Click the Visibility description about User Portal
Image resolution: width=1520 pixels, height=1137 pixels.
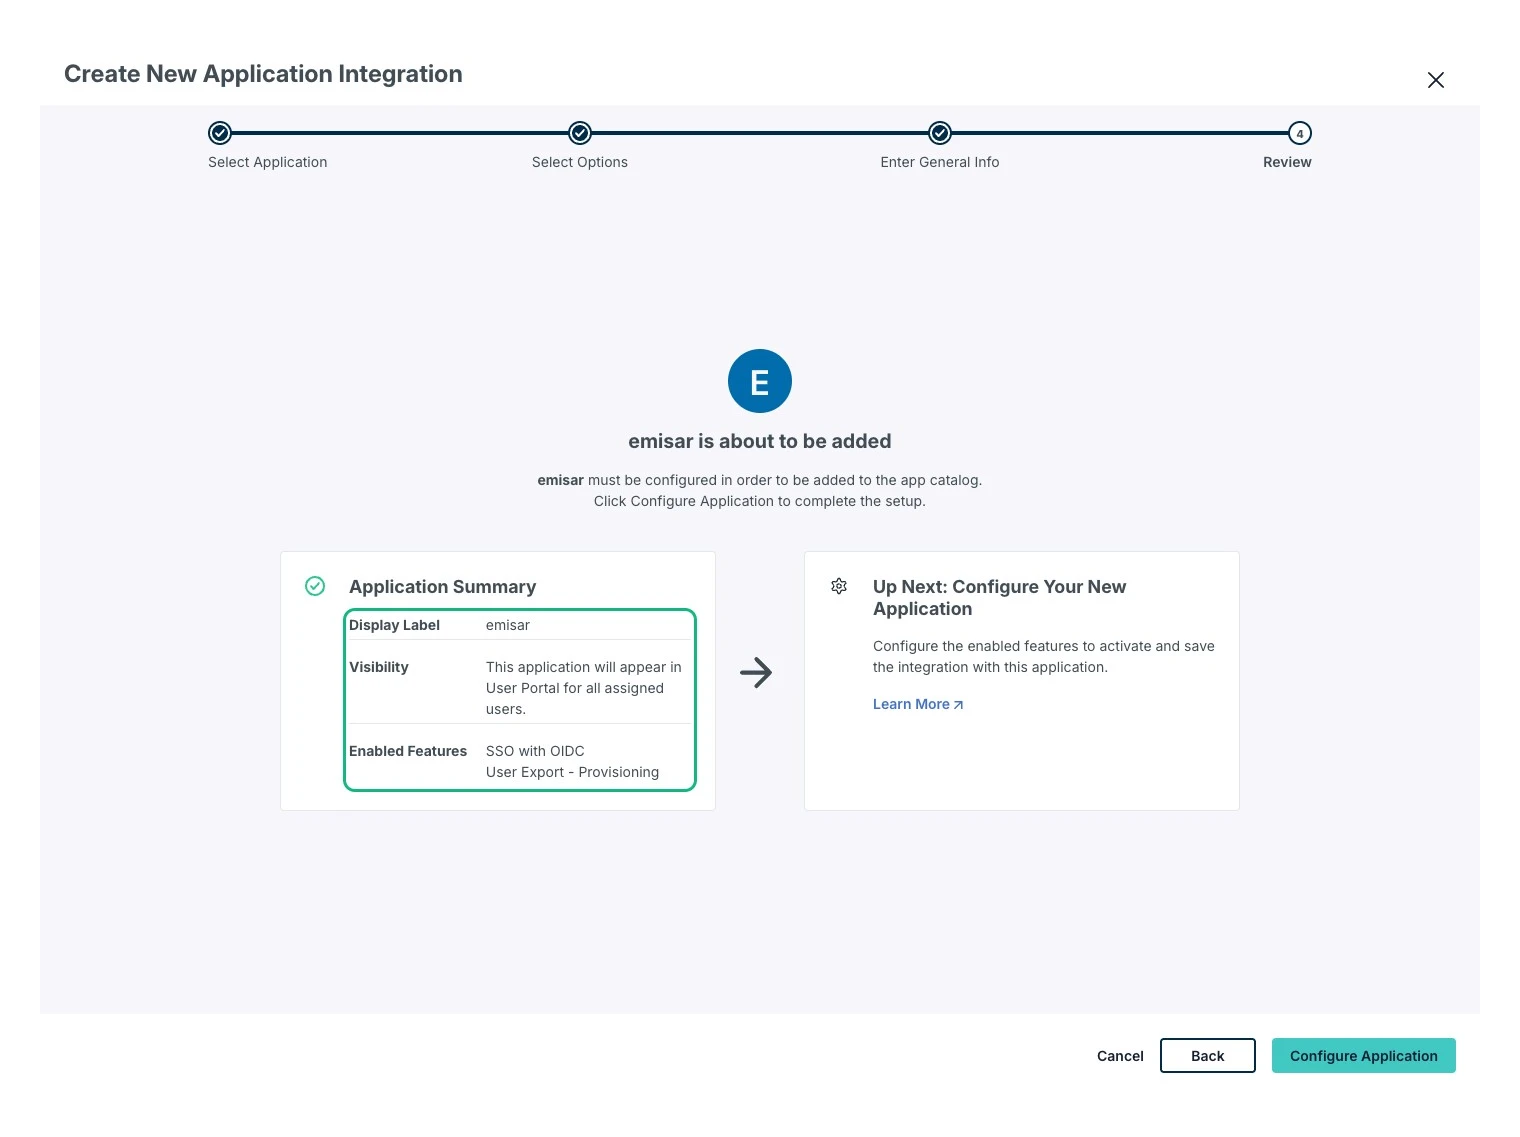pos(584,688)
